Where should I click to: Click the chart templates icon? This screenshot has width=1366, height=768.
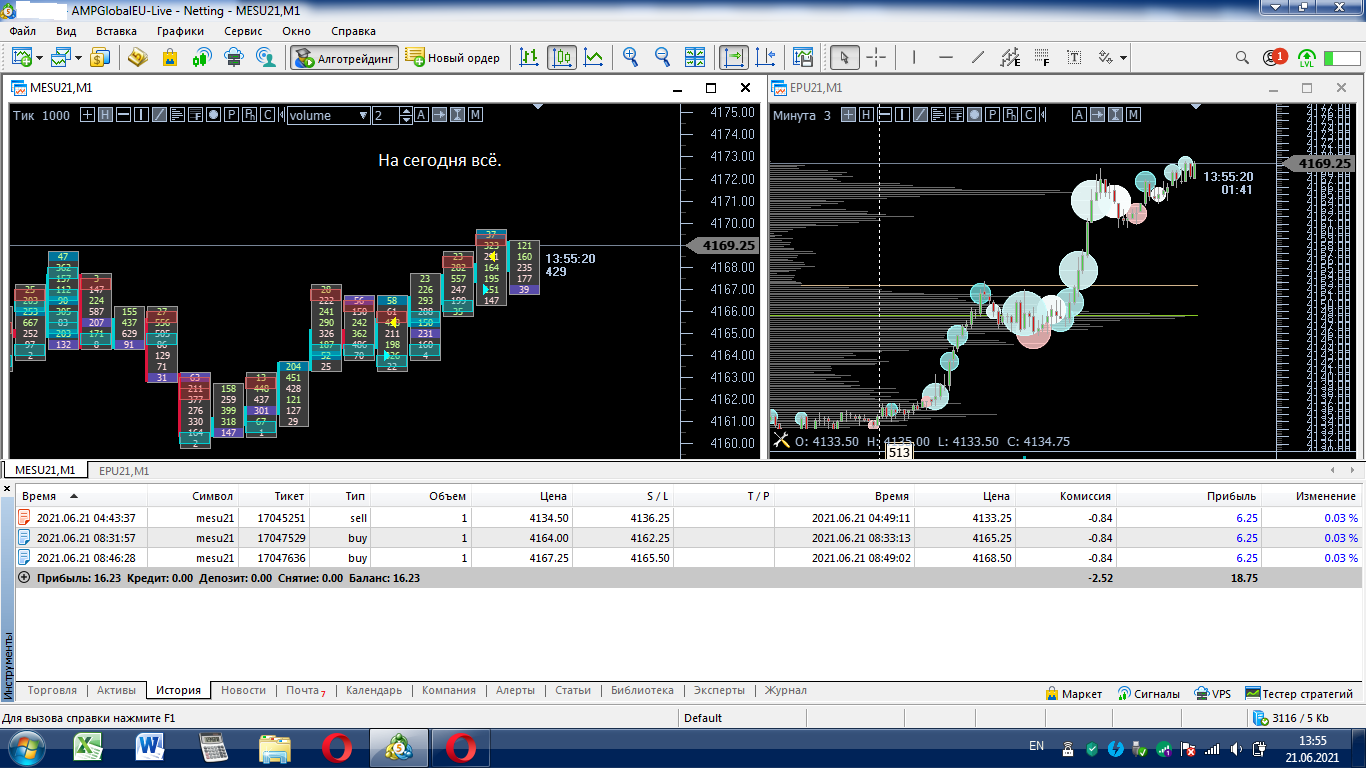[802, 58]
